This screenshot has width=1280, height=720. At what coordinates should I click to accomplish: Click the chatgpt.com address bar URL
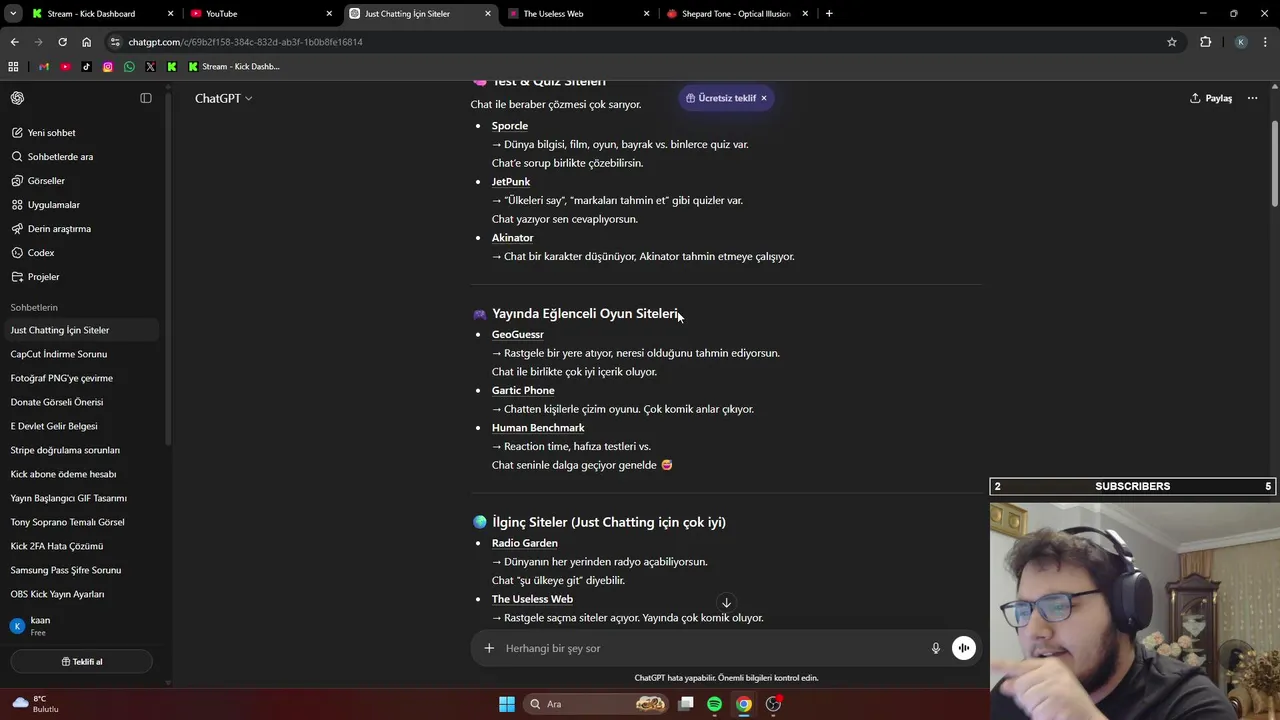point(245,42)
